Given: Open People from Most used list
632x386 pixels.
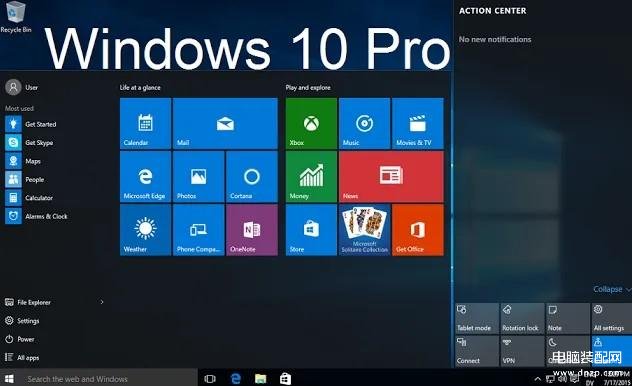Looking at the screenshot, I should [25, 179].
